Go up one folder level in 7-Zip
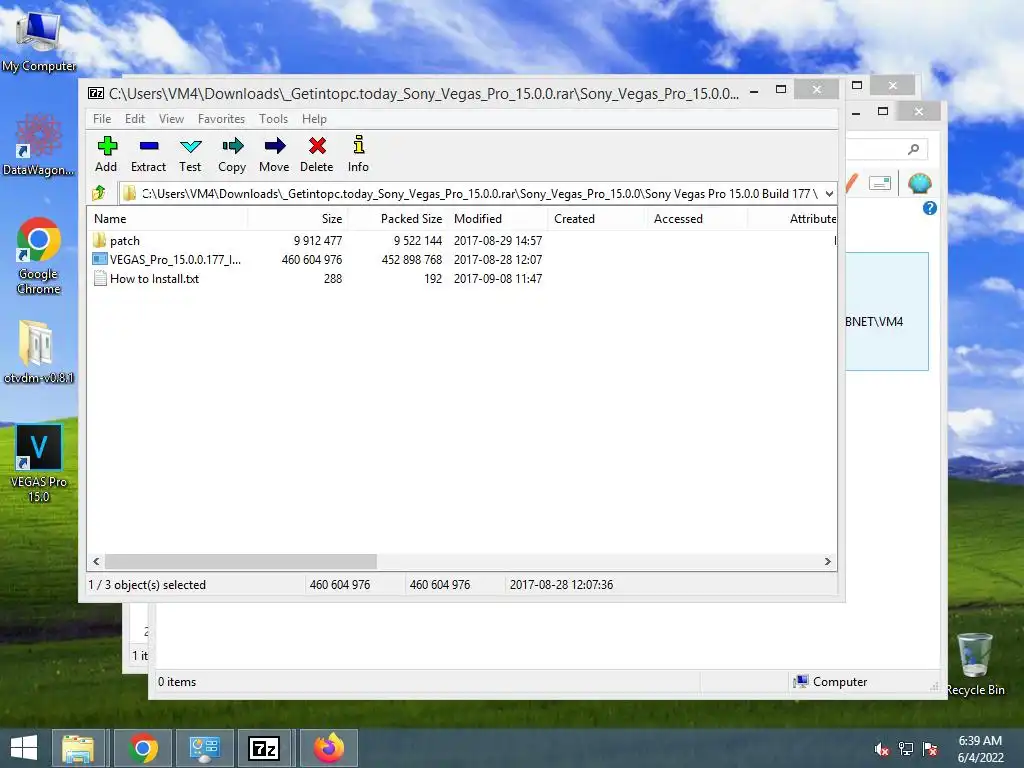The width and height of the screenshot is (1024, 768). point(99,193)
